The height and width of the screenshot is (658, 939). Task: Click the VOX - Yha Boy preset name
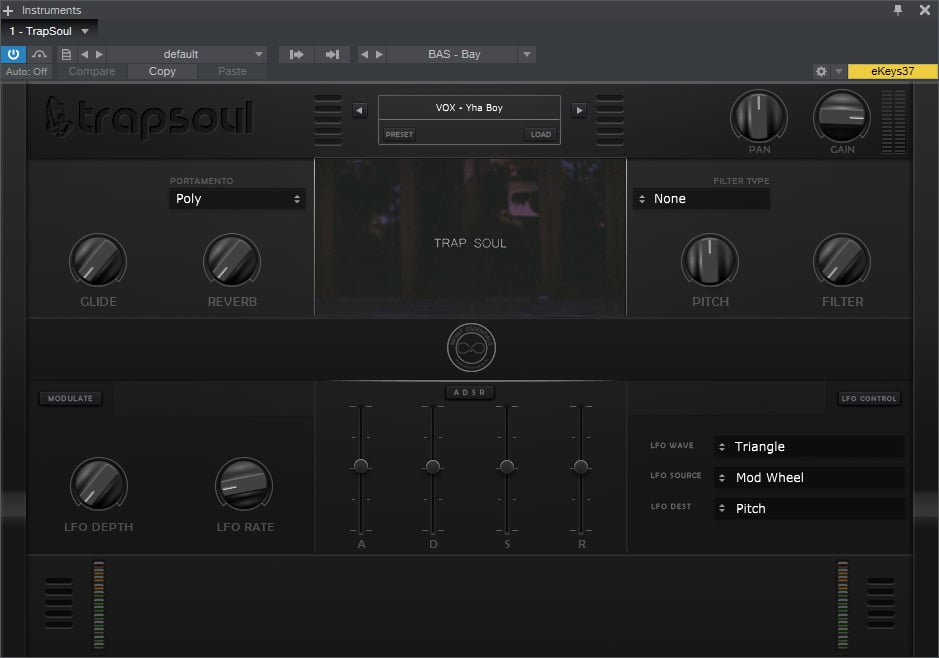pos(470,108)
